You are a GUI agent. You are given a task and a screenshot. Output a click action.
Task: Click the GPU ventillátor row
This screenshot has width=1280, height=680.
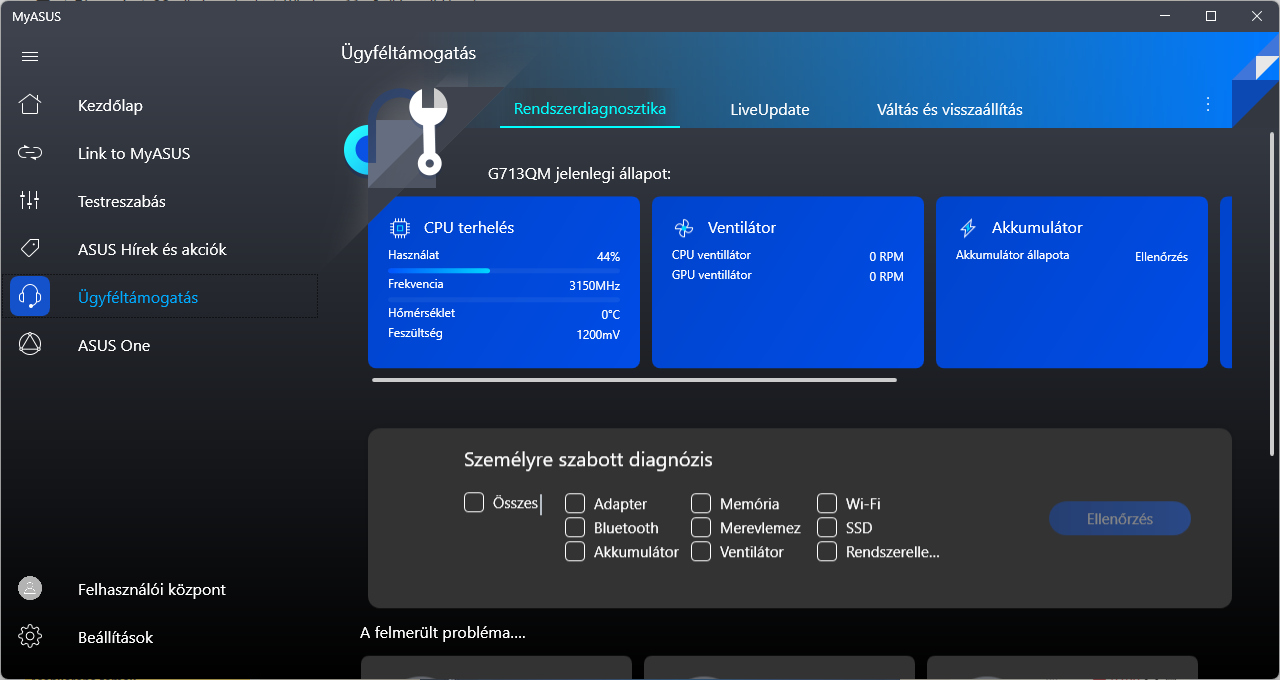point(788,276)
